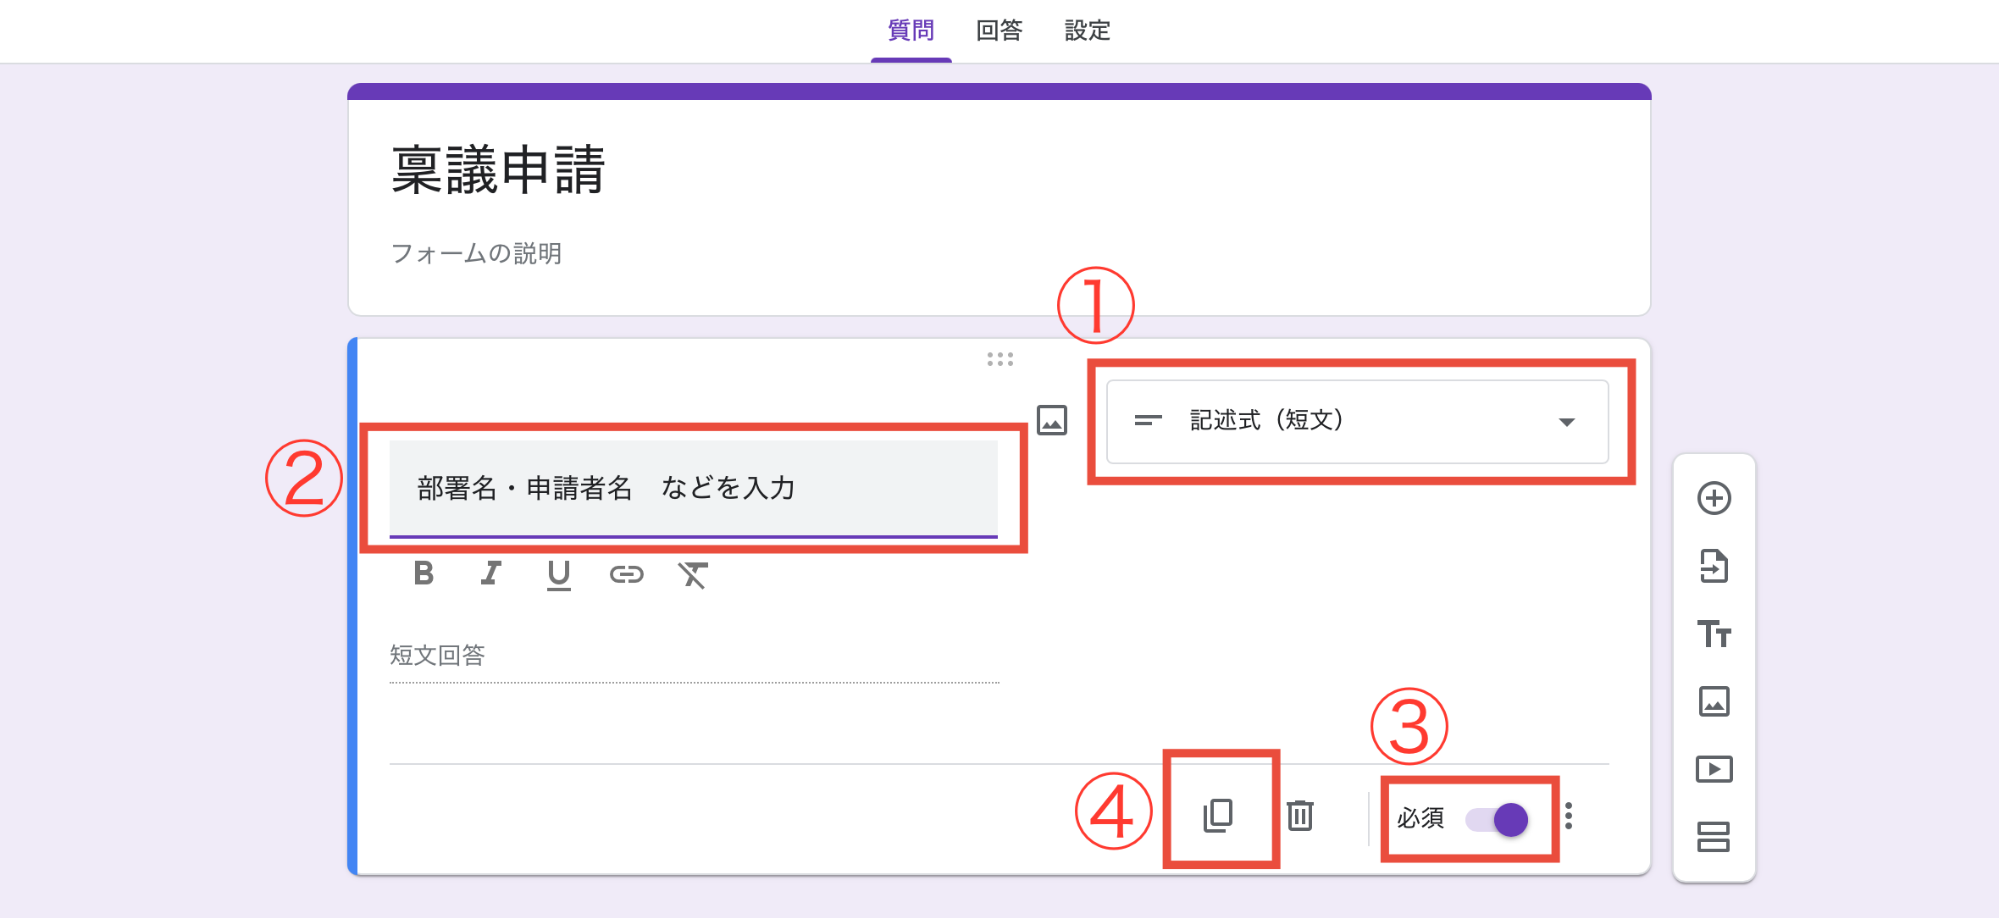Screen dimensions: 1999x919
Task: Add an image from the sidebar
Action: coord(1714,701)
